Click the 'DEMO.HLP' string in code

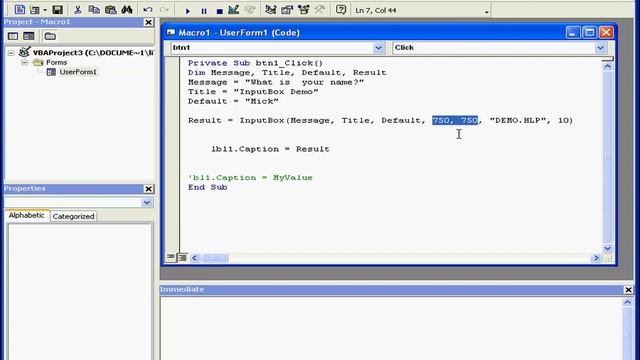(x=518, y=120)
